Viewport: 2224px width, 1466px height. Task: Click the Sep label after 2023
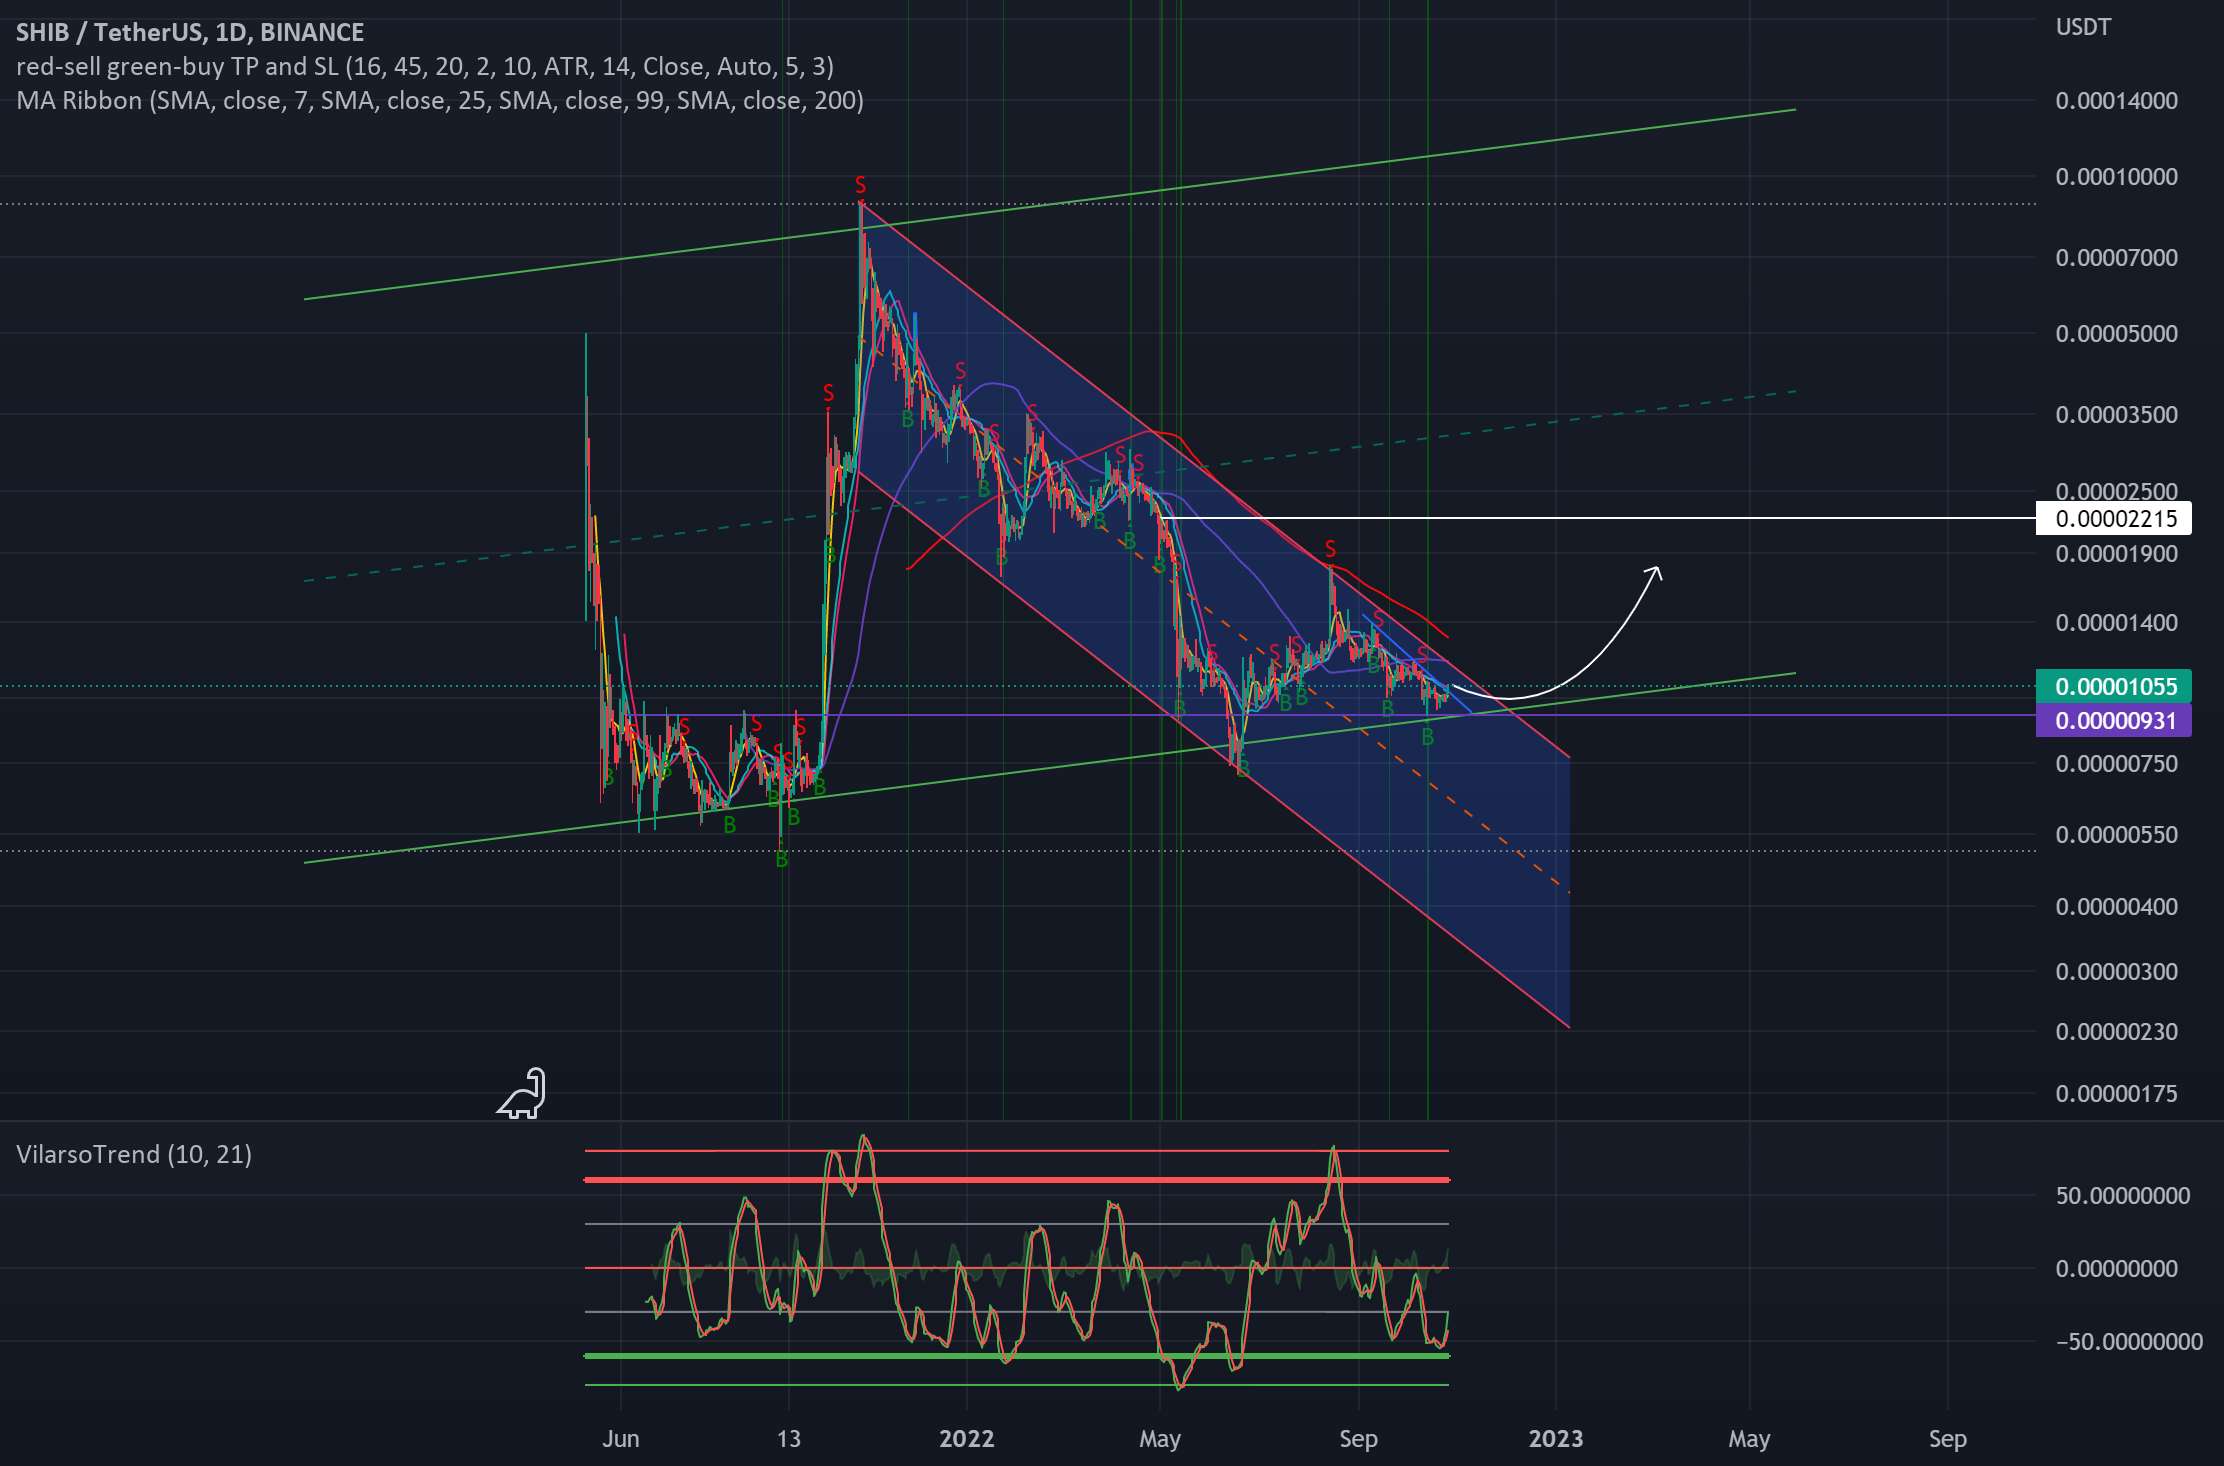(1947, 1440)
